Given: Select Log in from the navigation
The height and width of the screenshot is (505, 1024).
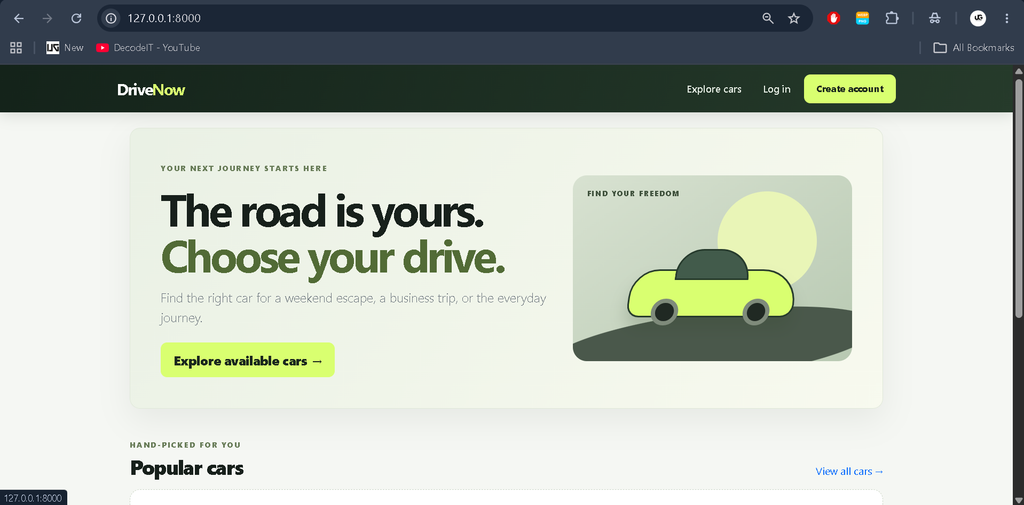Looking at the screenshot, I should (x=776, y=89).
